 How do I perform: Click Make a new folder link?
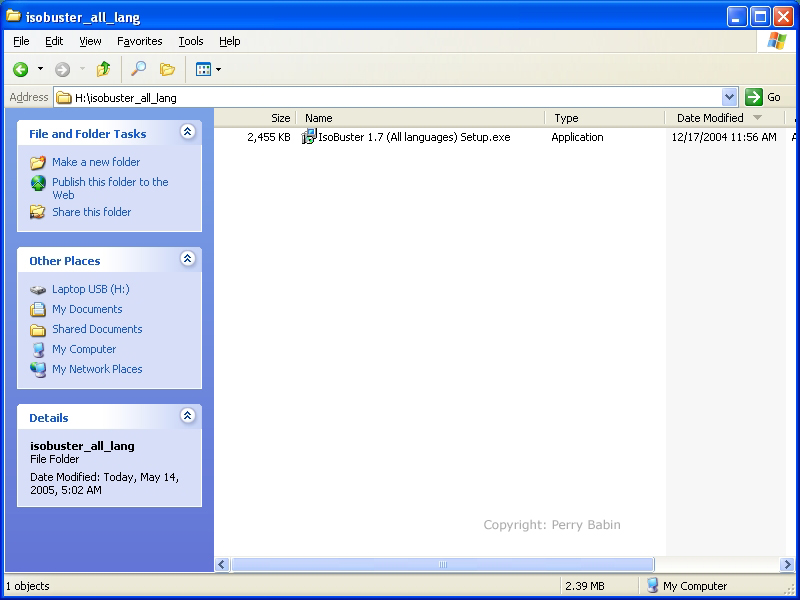[96, 162]
